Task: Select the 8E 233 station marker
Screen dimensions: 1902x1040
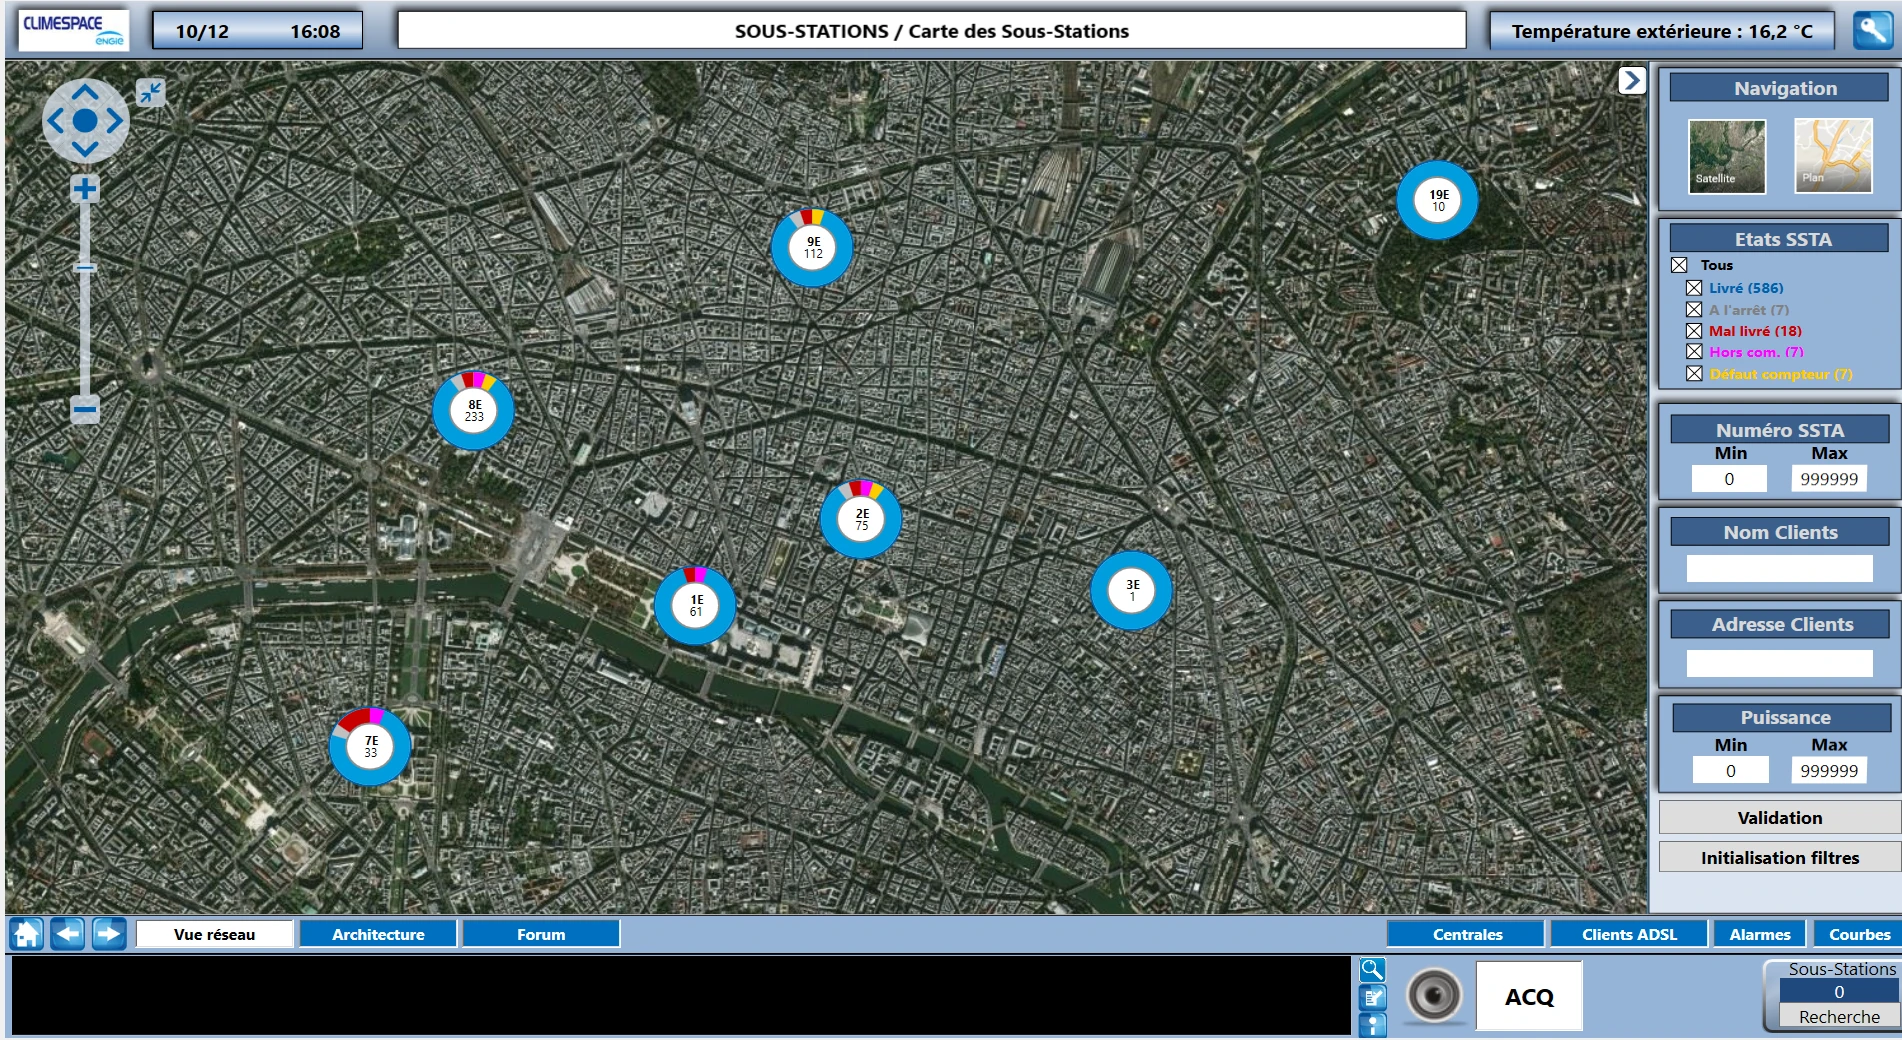Action: (471, 409)
